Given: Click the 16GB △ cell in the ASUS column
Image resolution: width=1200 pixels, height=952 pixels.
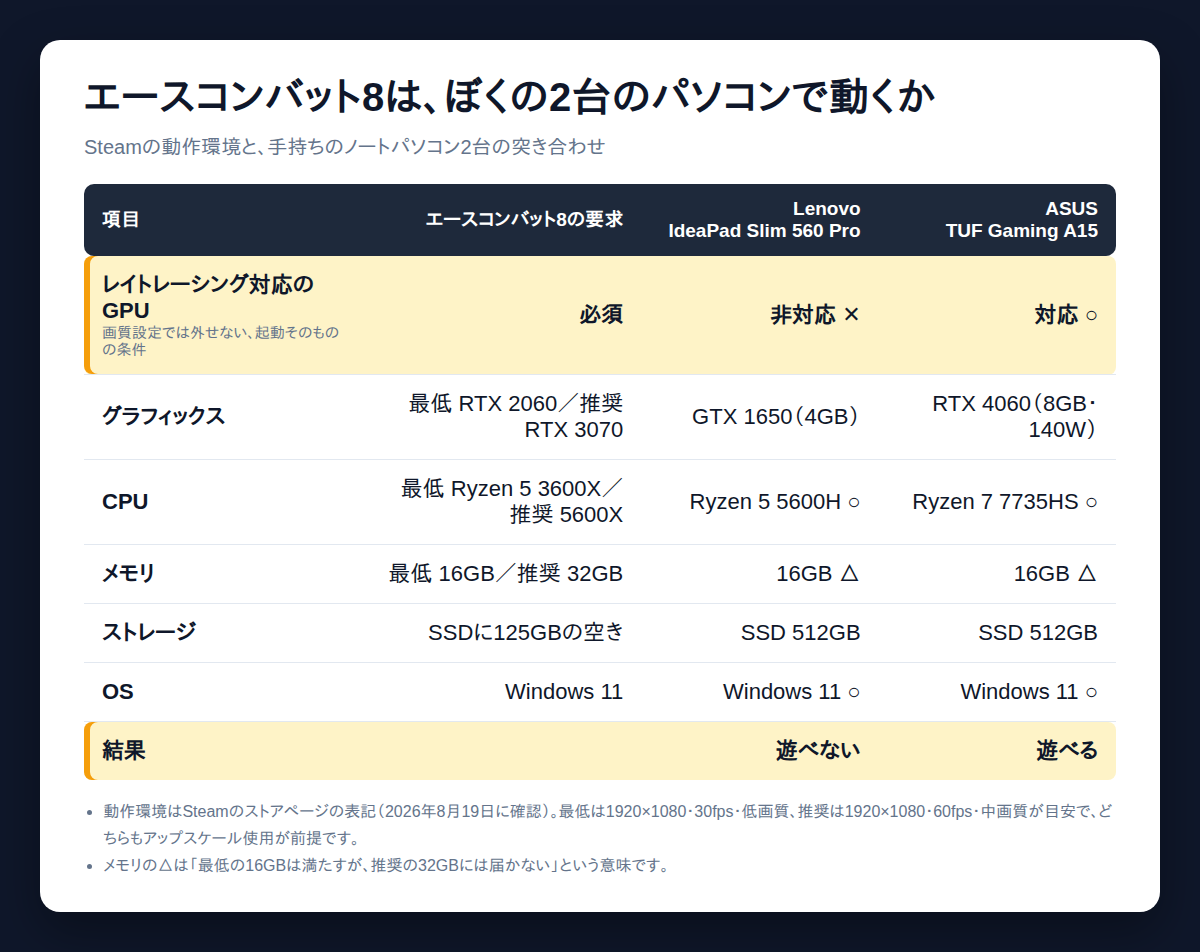Looking at the screenshot, I should (x=1056, y=574).
